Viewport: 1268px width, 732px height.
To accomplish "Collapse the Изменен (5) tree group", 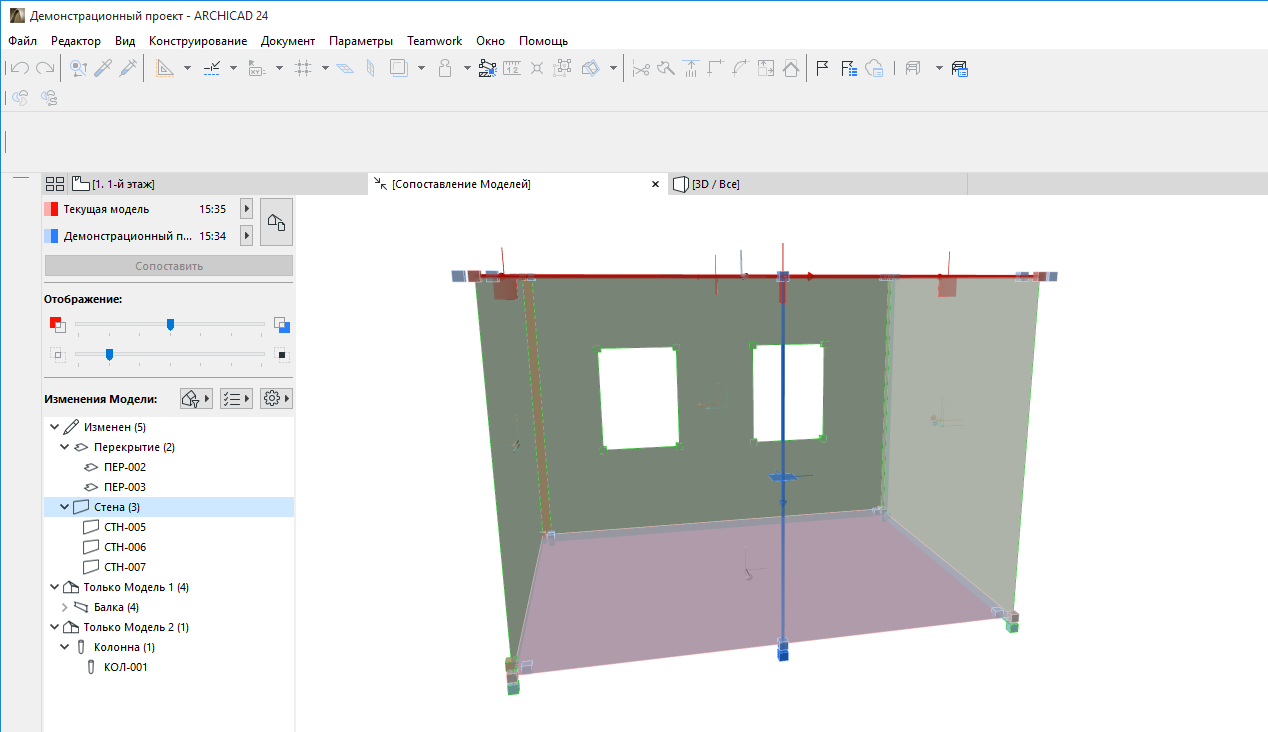I will tap(54, 427).
